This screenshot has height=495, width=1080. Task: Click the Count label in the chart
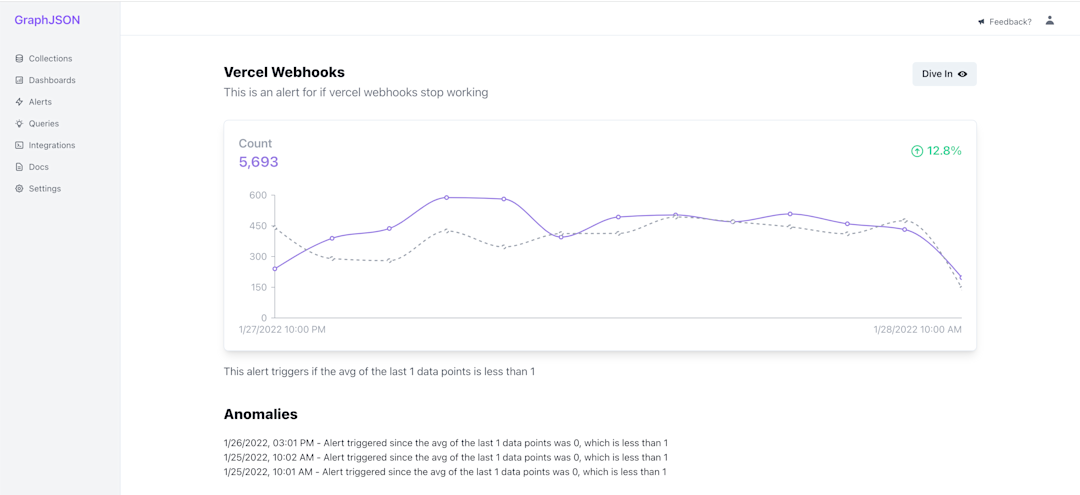coord(256,143)
